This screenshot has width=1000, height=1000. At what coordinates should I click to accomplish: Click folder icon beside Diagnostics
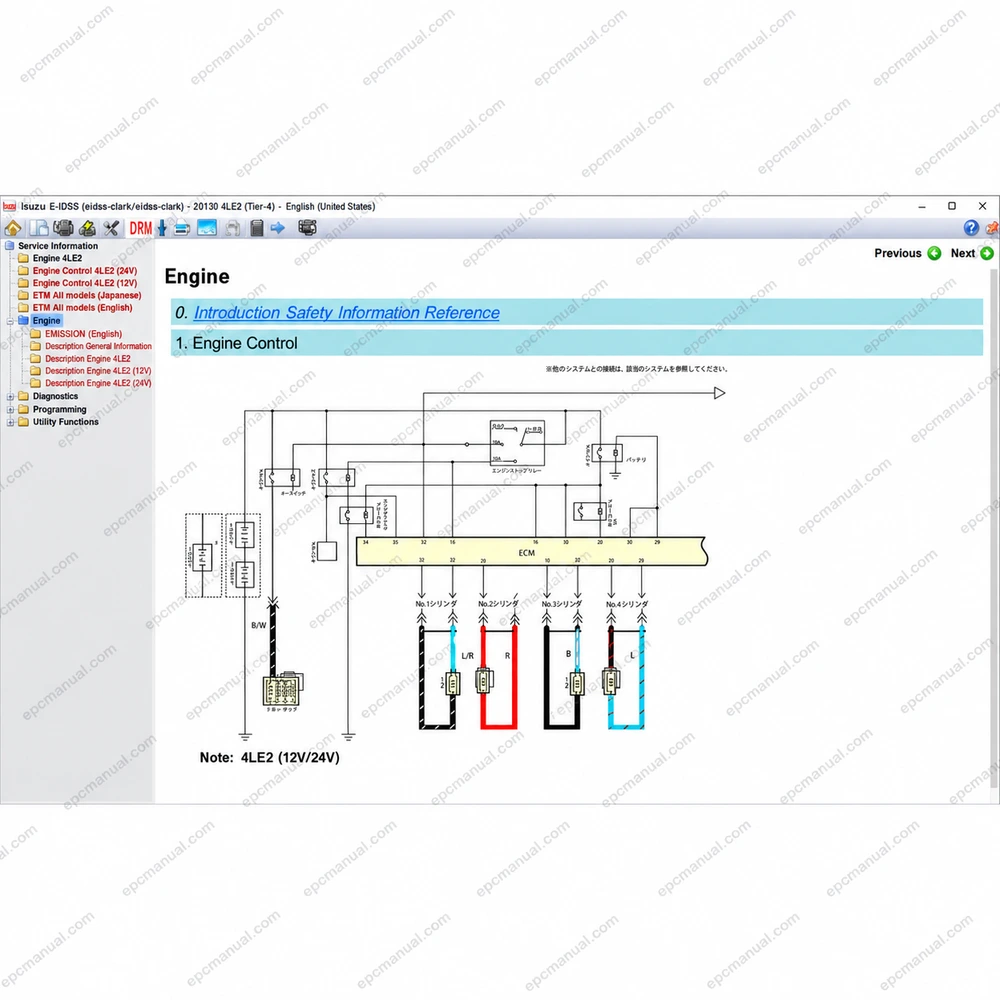click(24, 396)
